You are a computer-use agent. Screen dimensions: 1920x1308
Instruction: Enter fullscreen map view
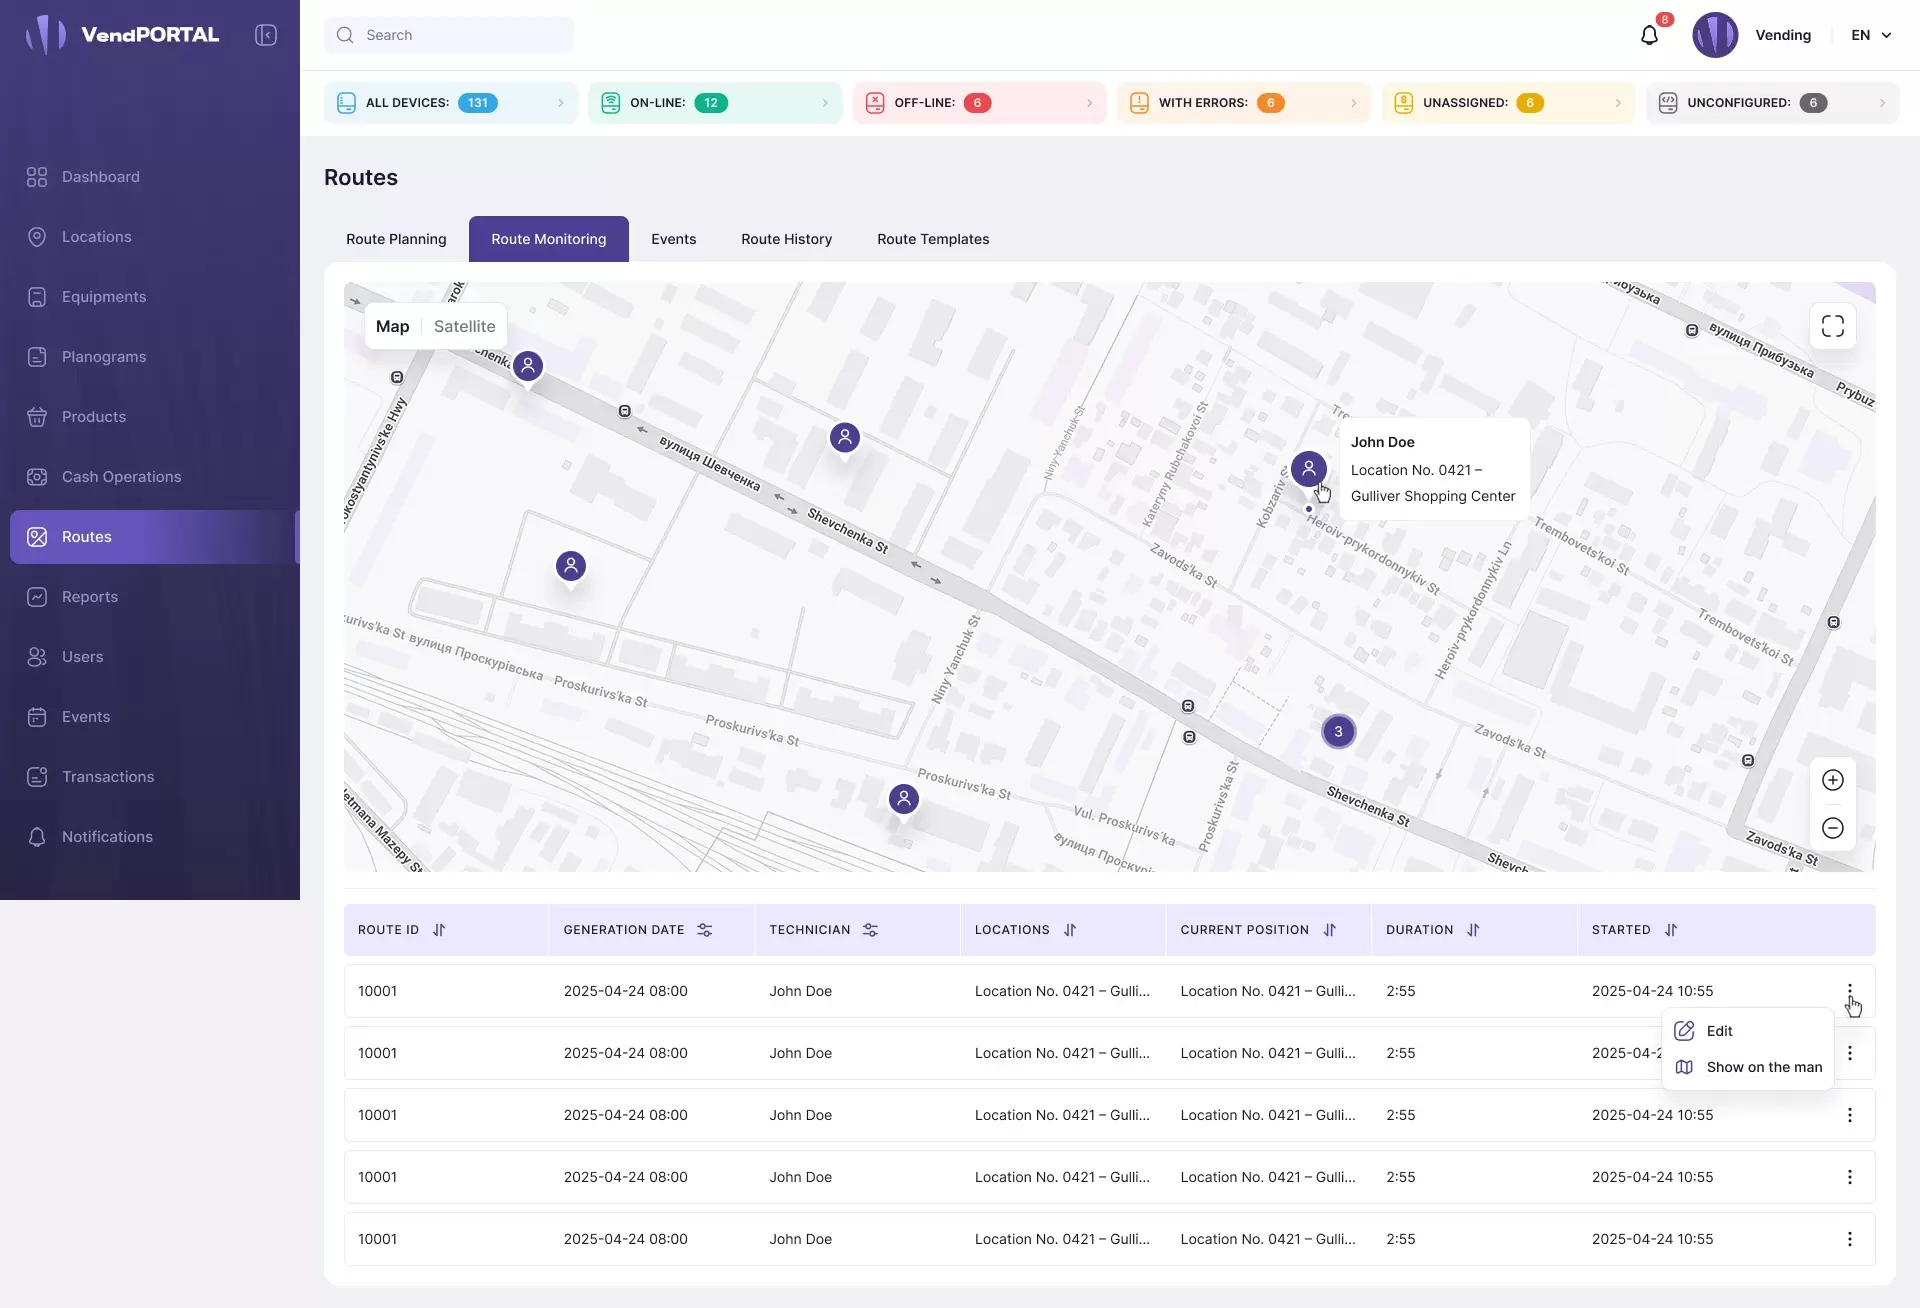tap(1832, 327)
